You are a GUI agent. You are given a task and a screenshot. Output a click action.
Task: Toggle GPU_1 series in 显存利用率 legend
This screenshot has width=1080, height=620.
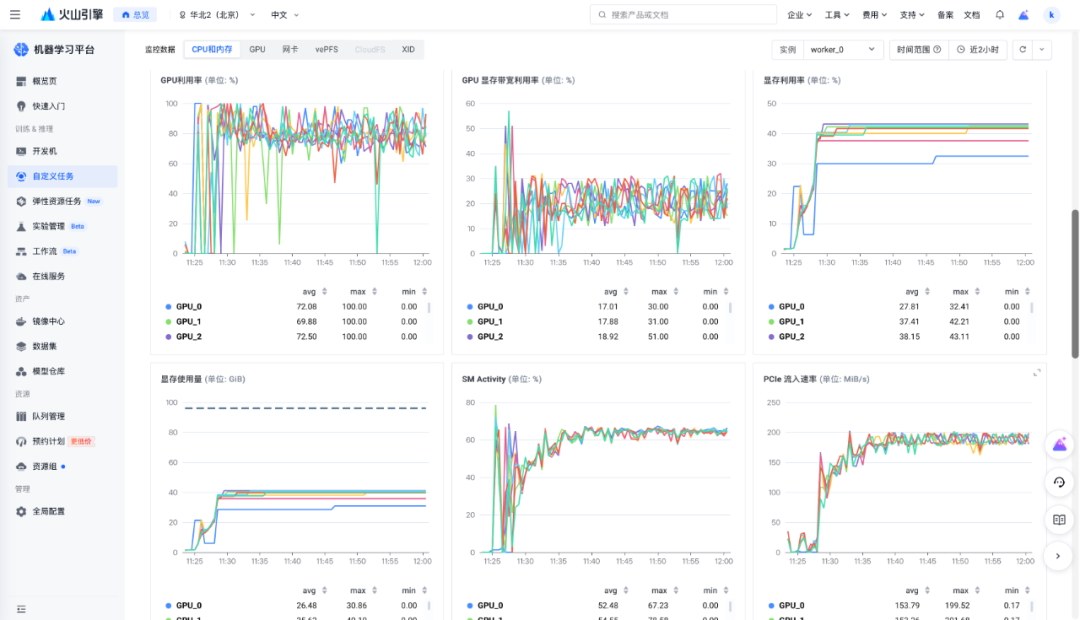tap(790, 322)
